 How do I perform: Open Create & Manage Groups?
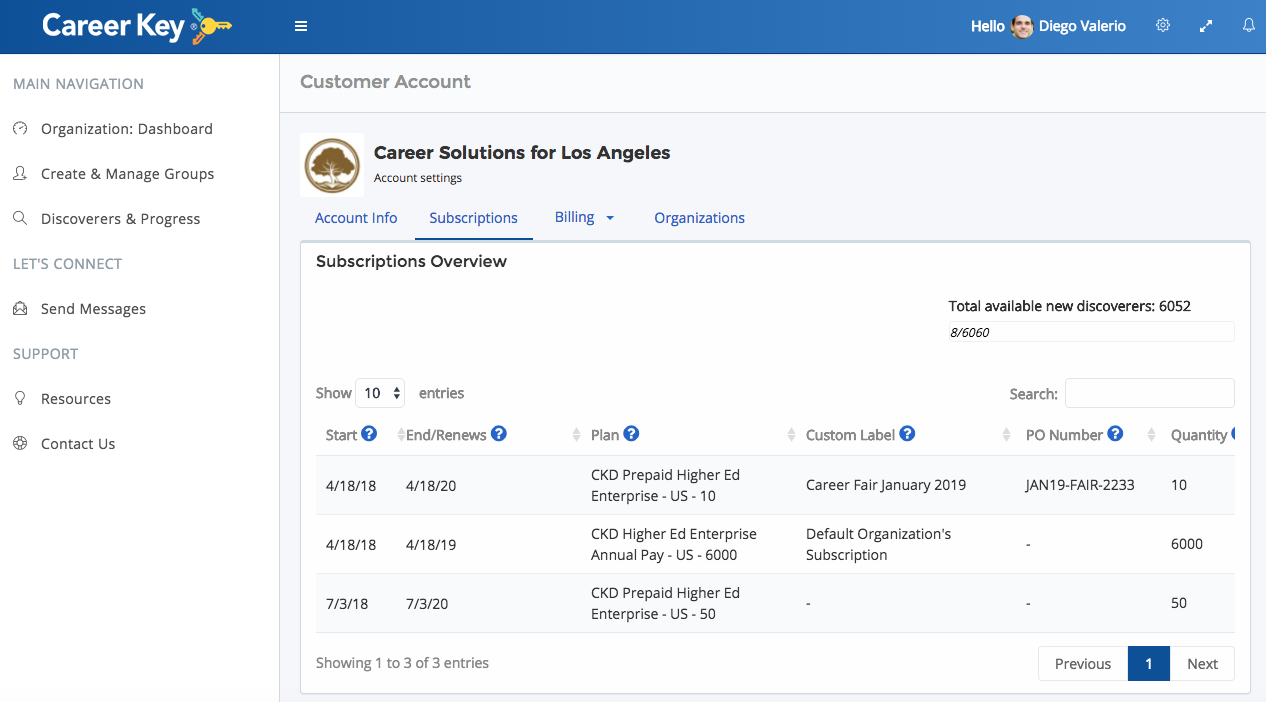click(128, 173)
